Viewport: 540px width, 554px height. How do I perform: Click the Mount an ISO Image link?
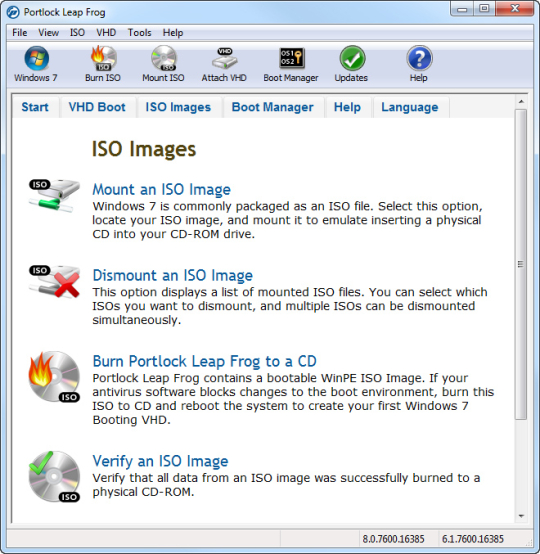point(162,190)
